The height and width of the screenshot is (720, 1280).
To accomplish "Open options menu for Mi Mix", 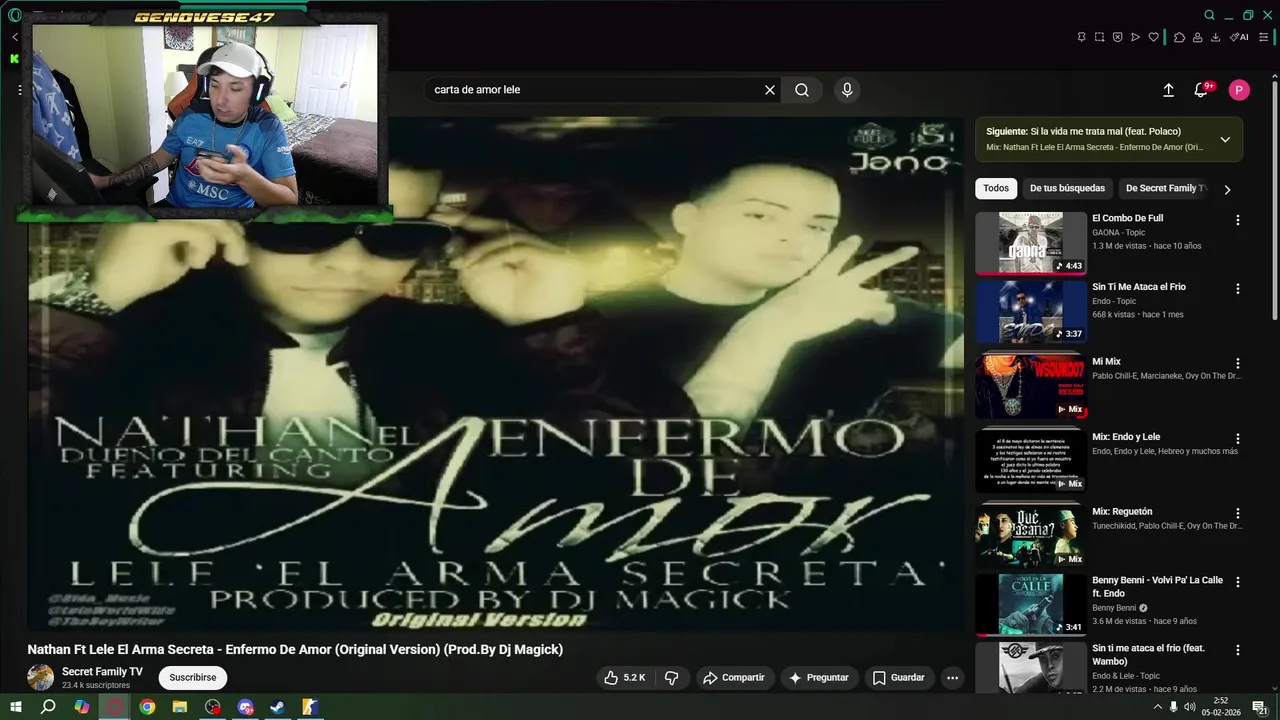I will point(1237,364).
